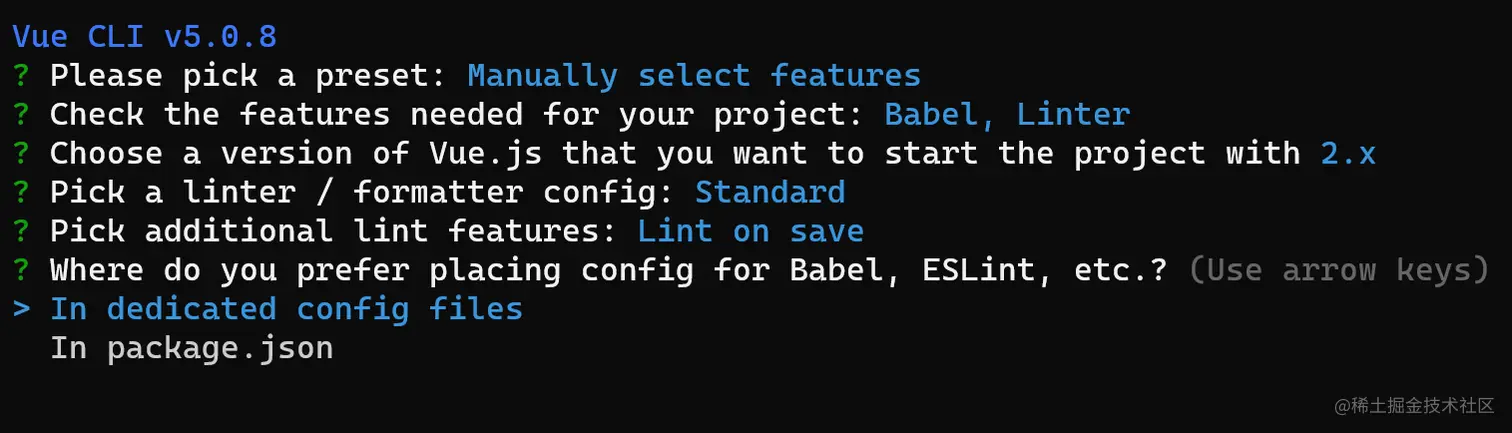Click the "Lint on save" answer
Viewport: 1512px width, 433px height.
point(750,231)
